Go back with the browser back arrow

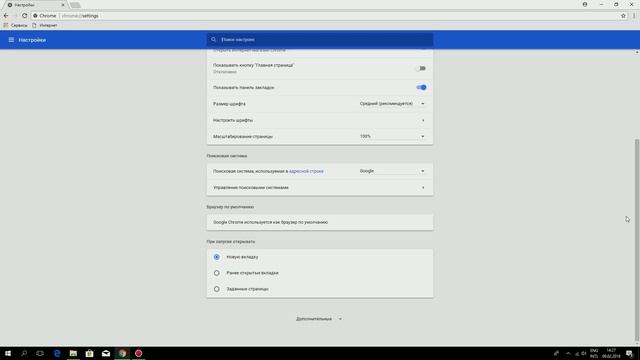click(6, 16)
